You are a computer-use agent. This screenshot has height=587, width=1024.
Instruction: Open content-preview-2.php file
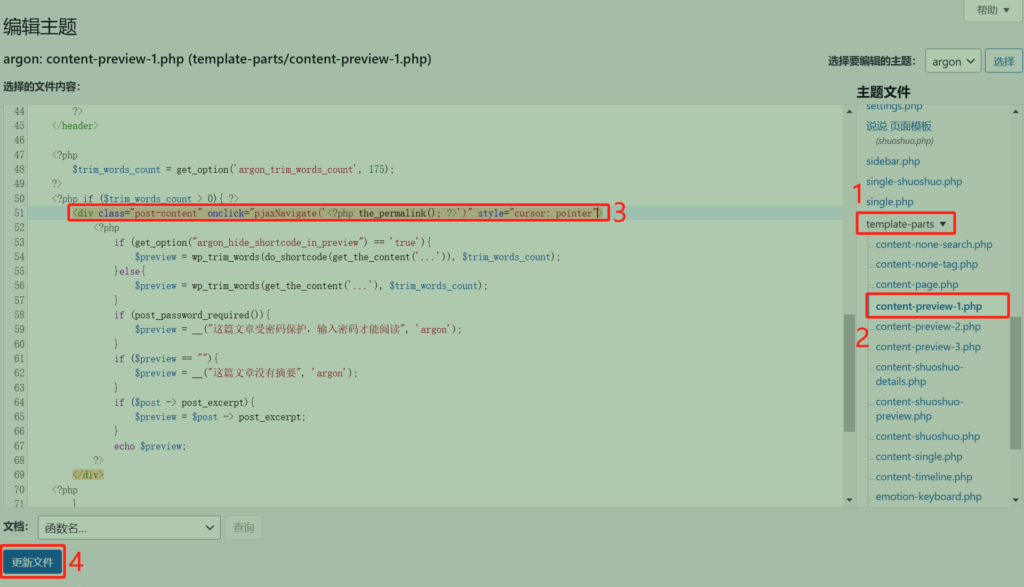[928, 327]
